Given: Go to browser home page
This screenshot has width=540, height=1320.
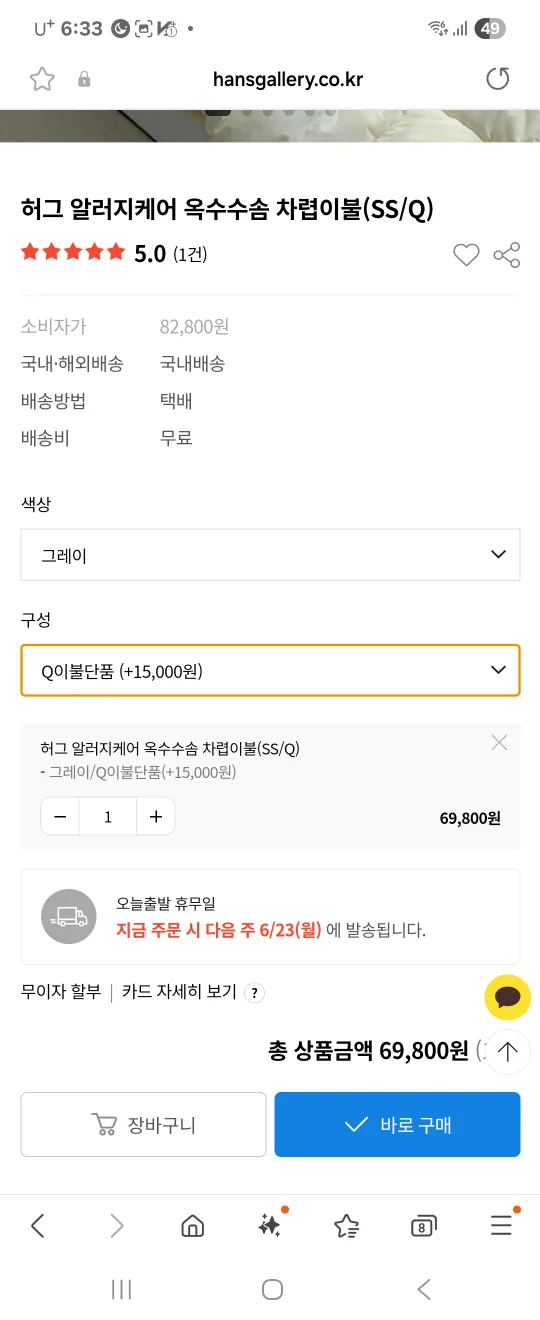Looking at the screenshot, I should pos(192,1226).
